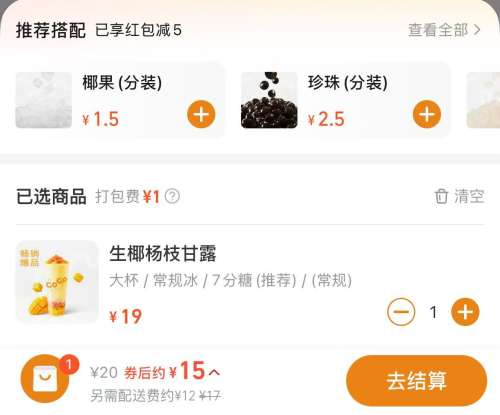
Task: Open the 生椰杨枝甘露 drink thumbnail
Action: [x=57, y=282]
